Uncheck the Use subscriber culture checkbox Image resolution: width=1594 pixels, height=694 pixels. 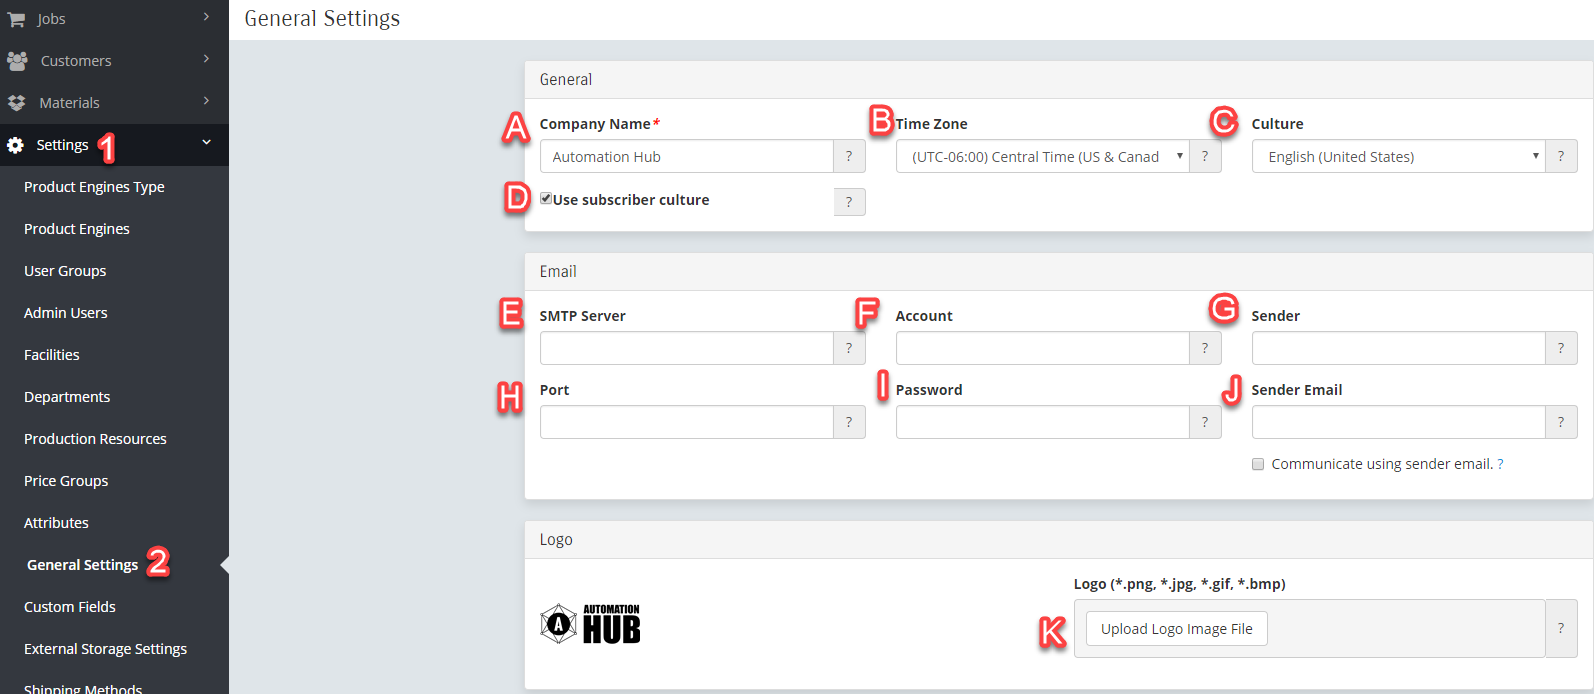point(546,198)
